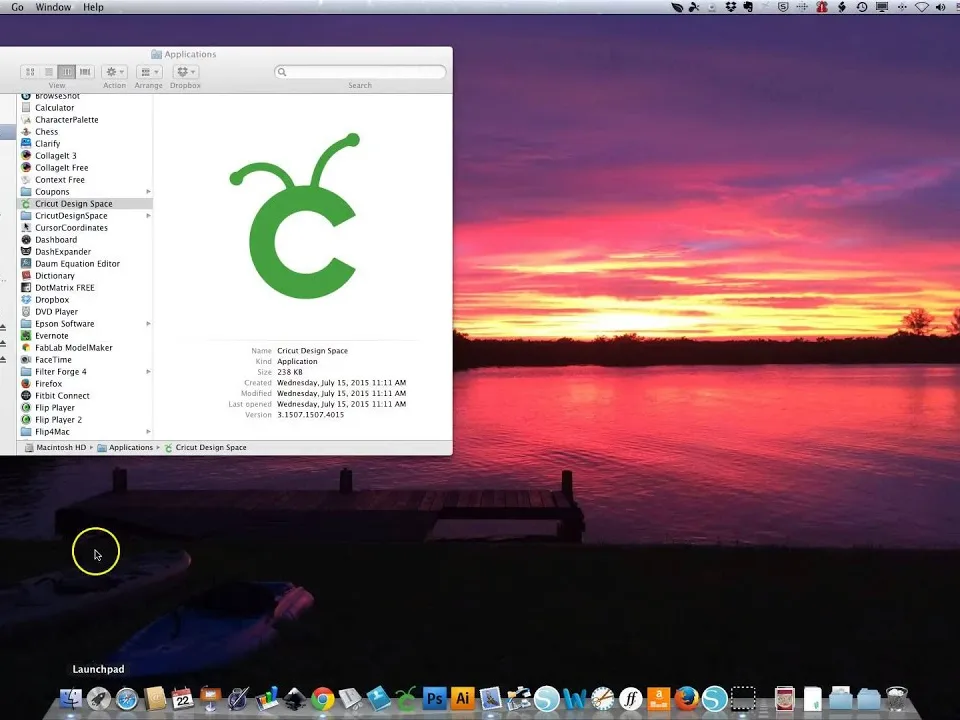Switch to Cover Flow view in Finder
Viewport: 960px width, 720px height.
coord(84,71)
